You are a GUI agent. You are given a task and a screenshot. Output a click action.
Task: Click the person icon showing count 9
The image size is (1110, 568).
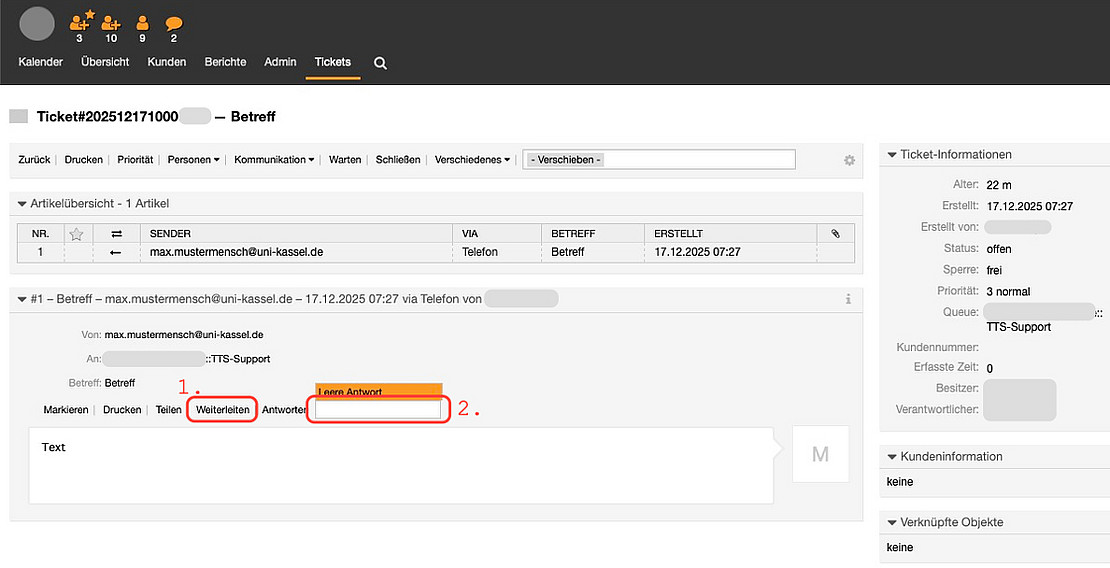coord(142,22)
